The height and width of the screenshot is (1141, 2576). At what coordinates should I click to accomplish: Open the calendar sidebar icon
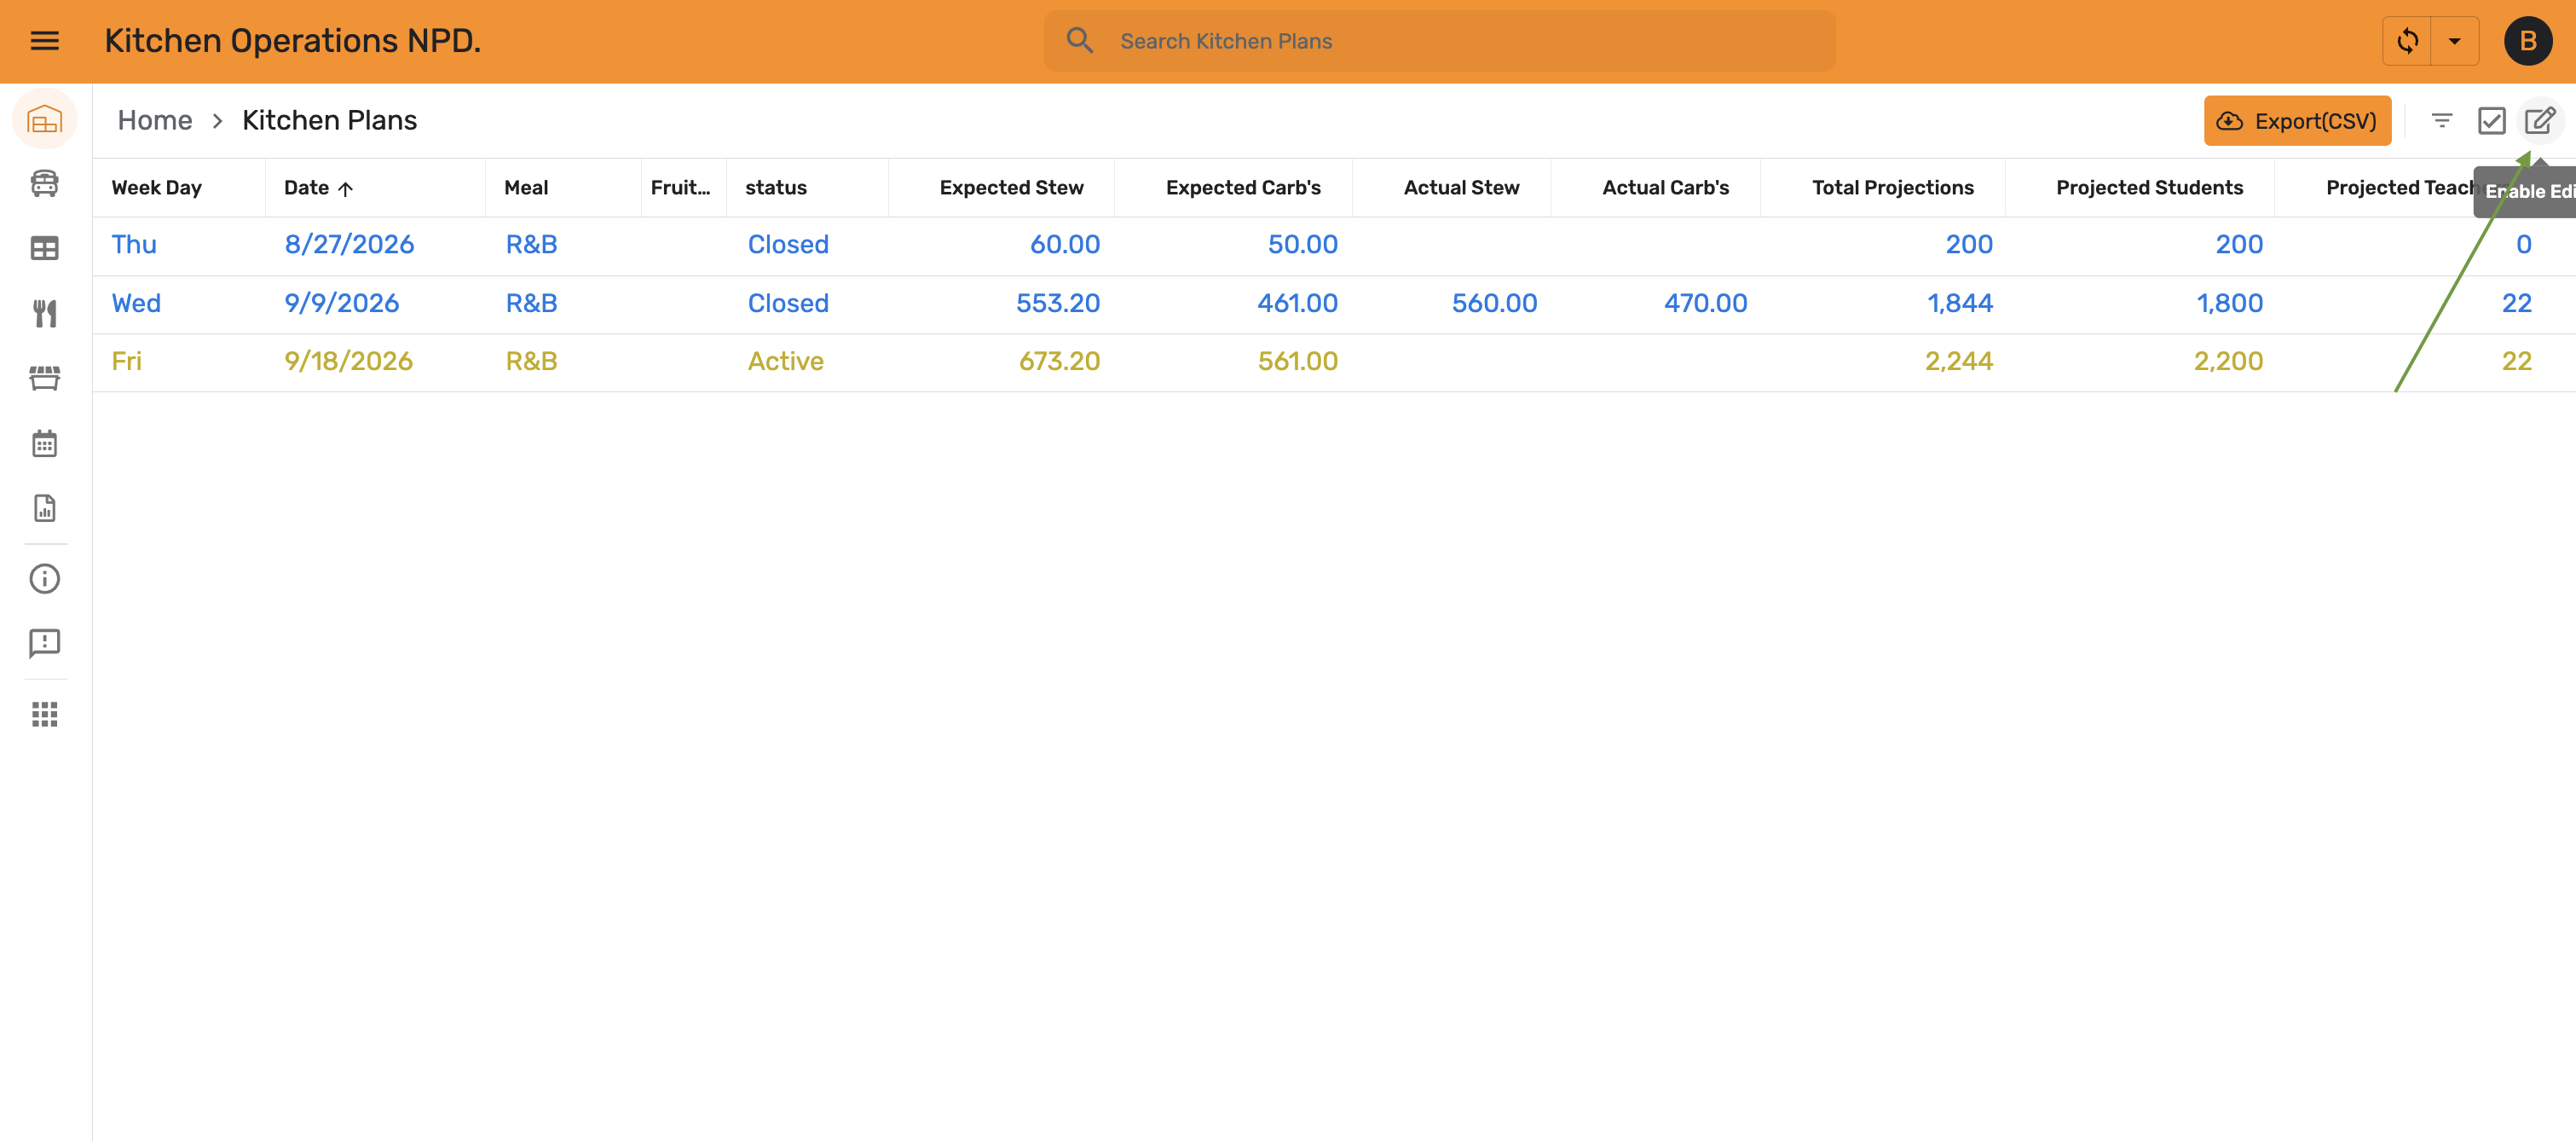45,443
